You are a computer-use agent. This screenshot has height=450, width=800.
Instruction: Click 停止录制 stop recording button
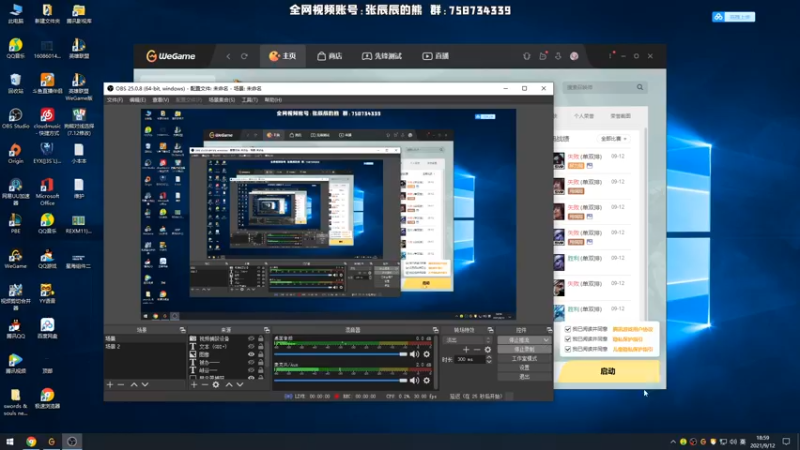524,349
